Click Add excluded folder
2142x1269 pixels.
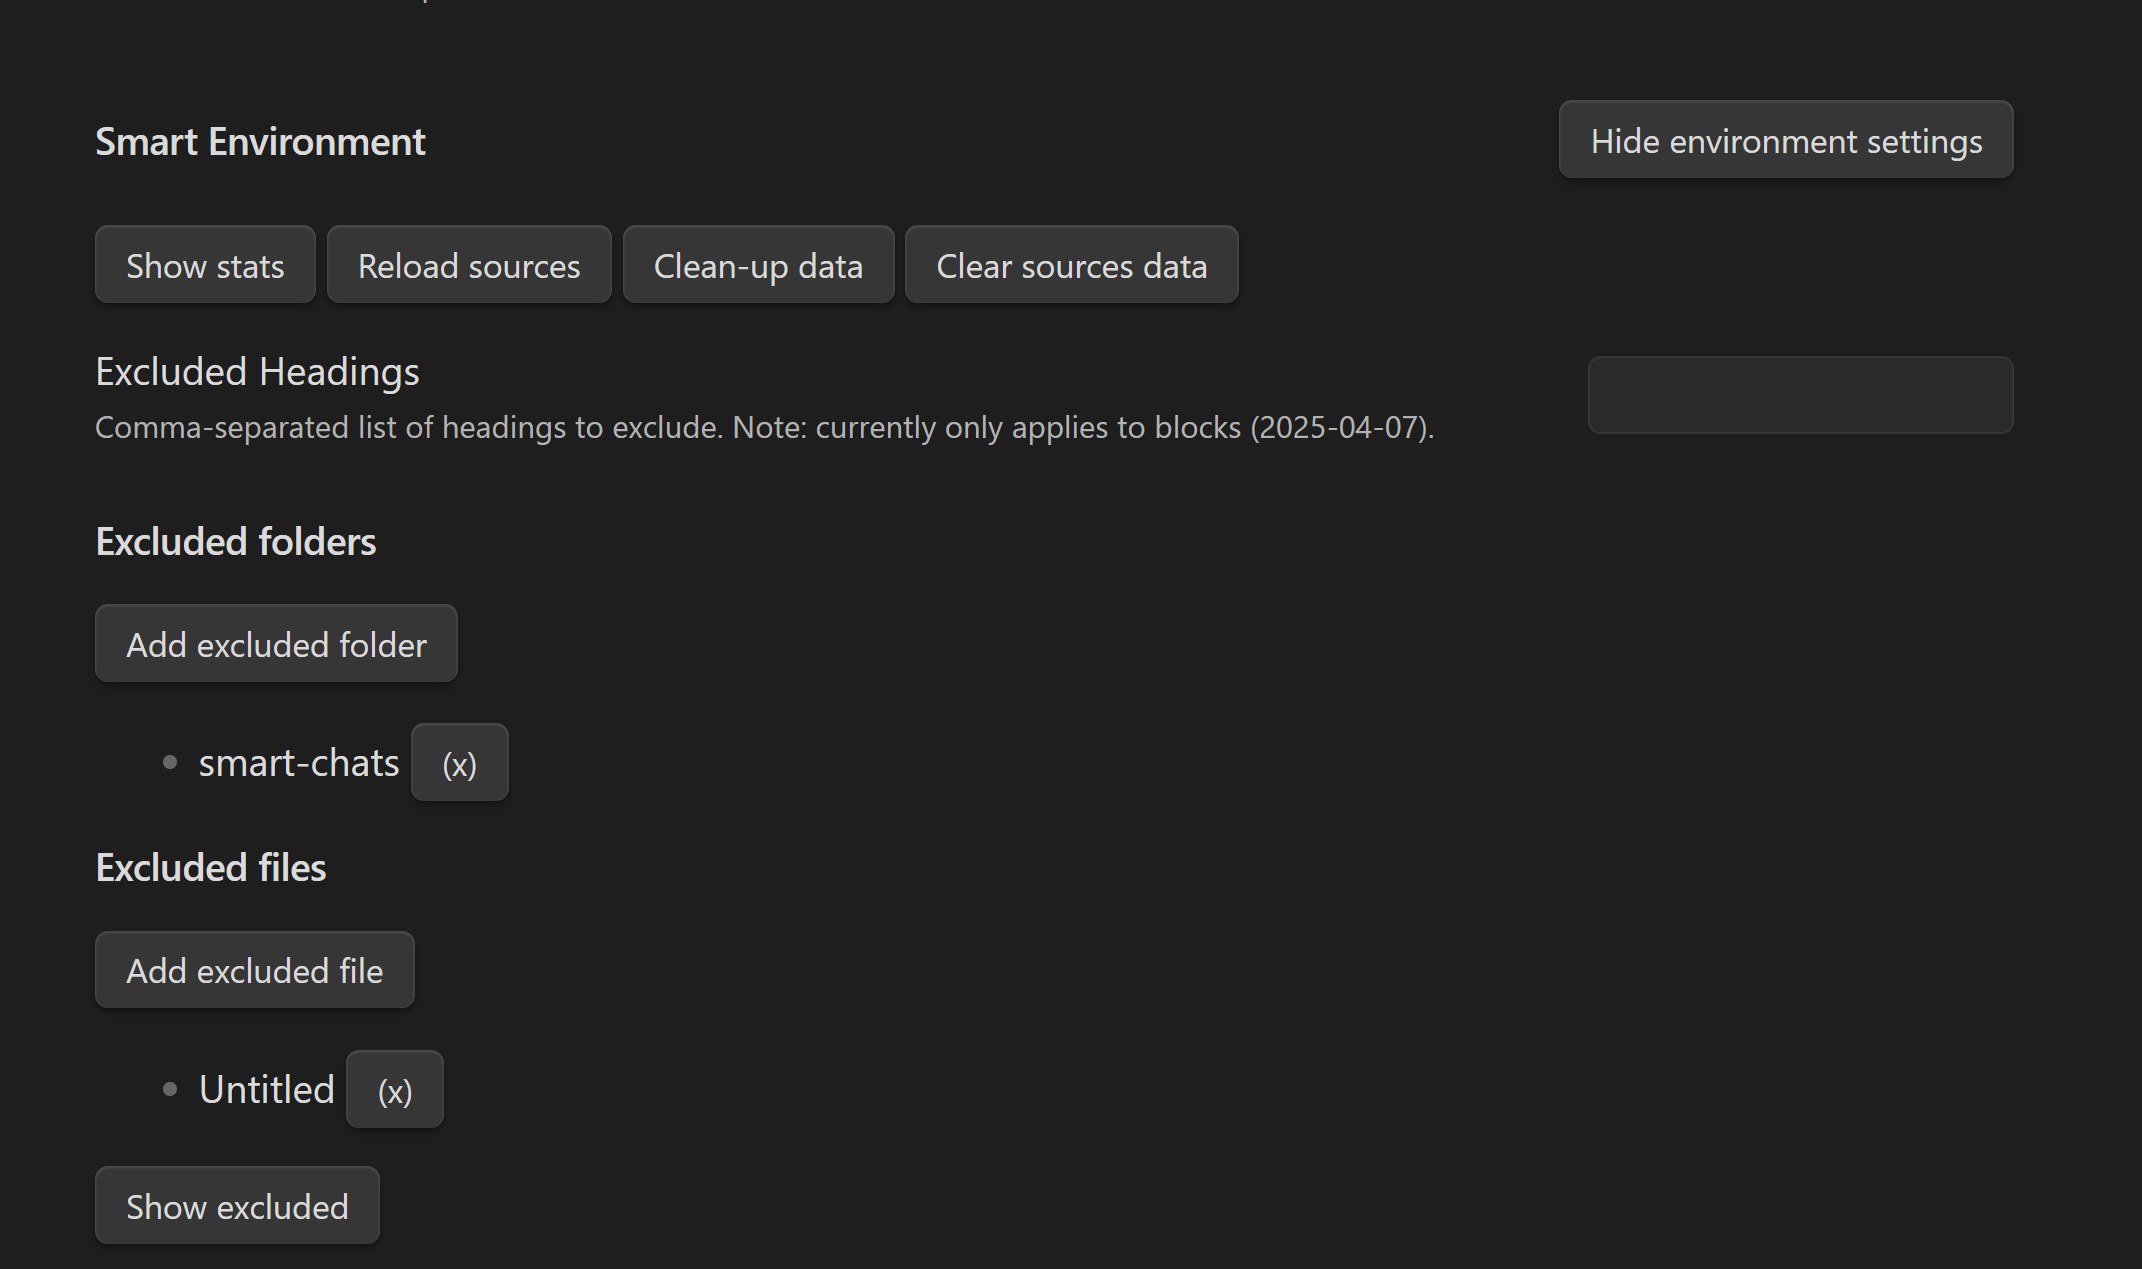pyautogui.click(x=276, y=644)
